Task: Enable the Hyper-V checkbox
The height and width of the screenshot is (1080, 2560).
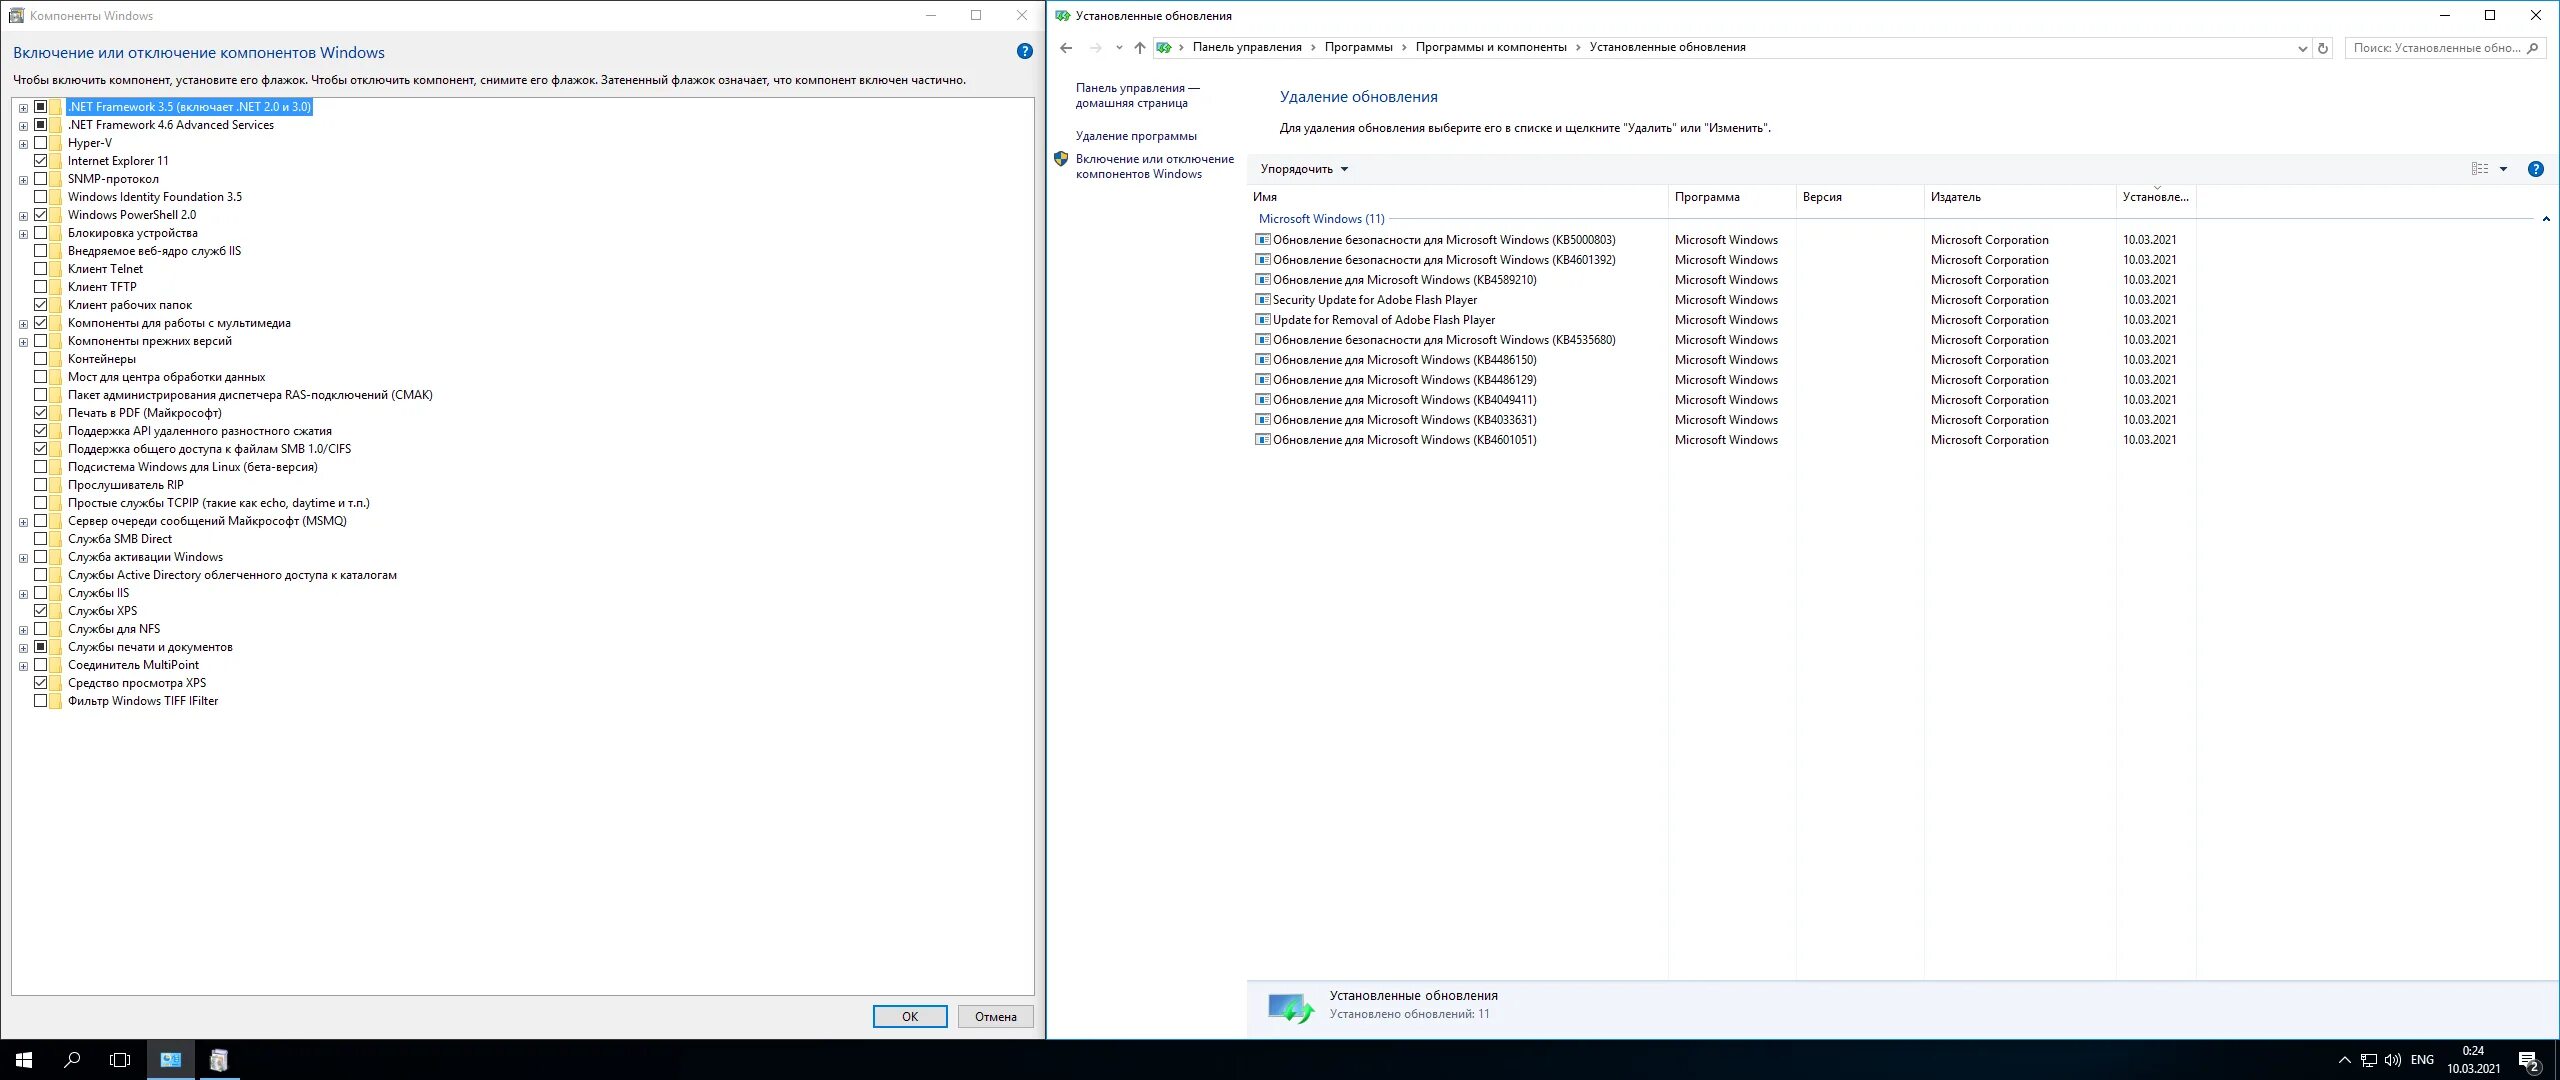Action: pyautogui.click(x=41, y=143)
